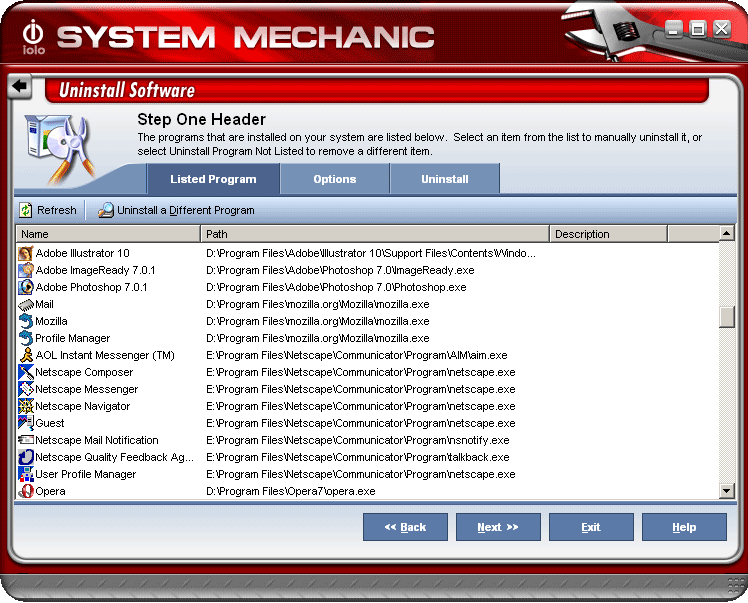Click the AIM\aim.exe path cell
The width and height of the screenshot is (748, 603).
point(357,355)
